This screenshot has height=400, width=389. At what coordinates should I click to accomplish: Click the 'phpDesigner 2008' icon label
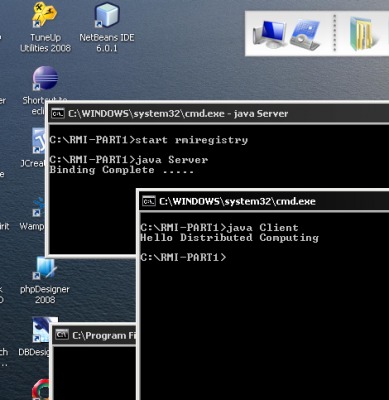pyautogui.click(x=45, y=294)
